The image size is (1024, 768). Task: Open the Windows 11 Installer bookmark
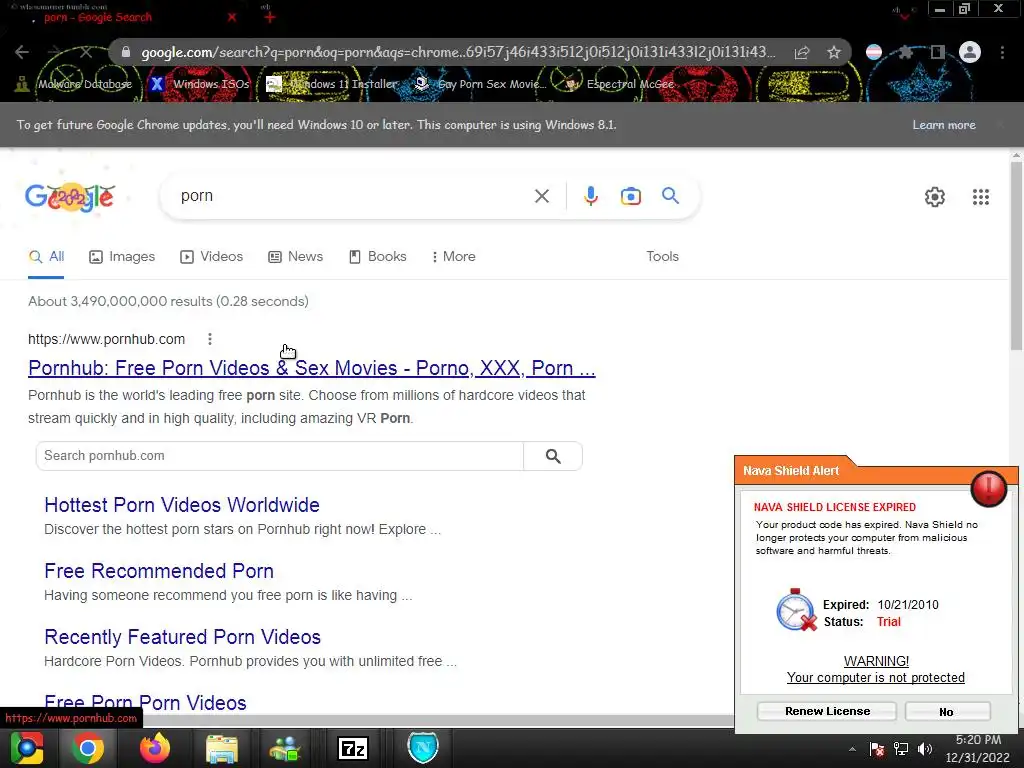click(x=332, y=84)
